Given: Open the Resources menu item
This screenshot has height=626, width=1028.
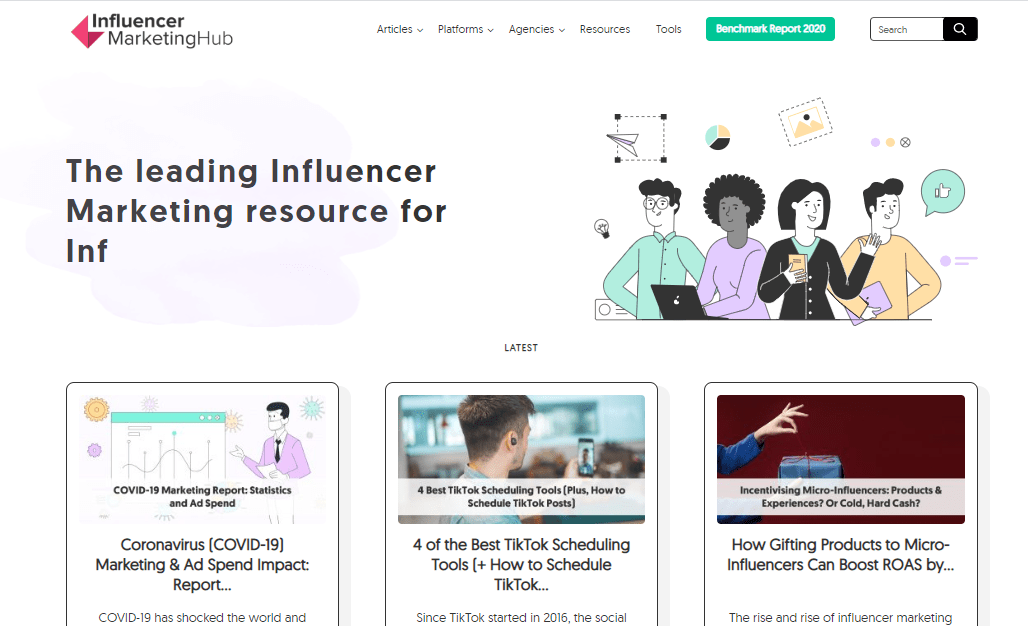Looking at the screenshot, I should tap(604, 29).
